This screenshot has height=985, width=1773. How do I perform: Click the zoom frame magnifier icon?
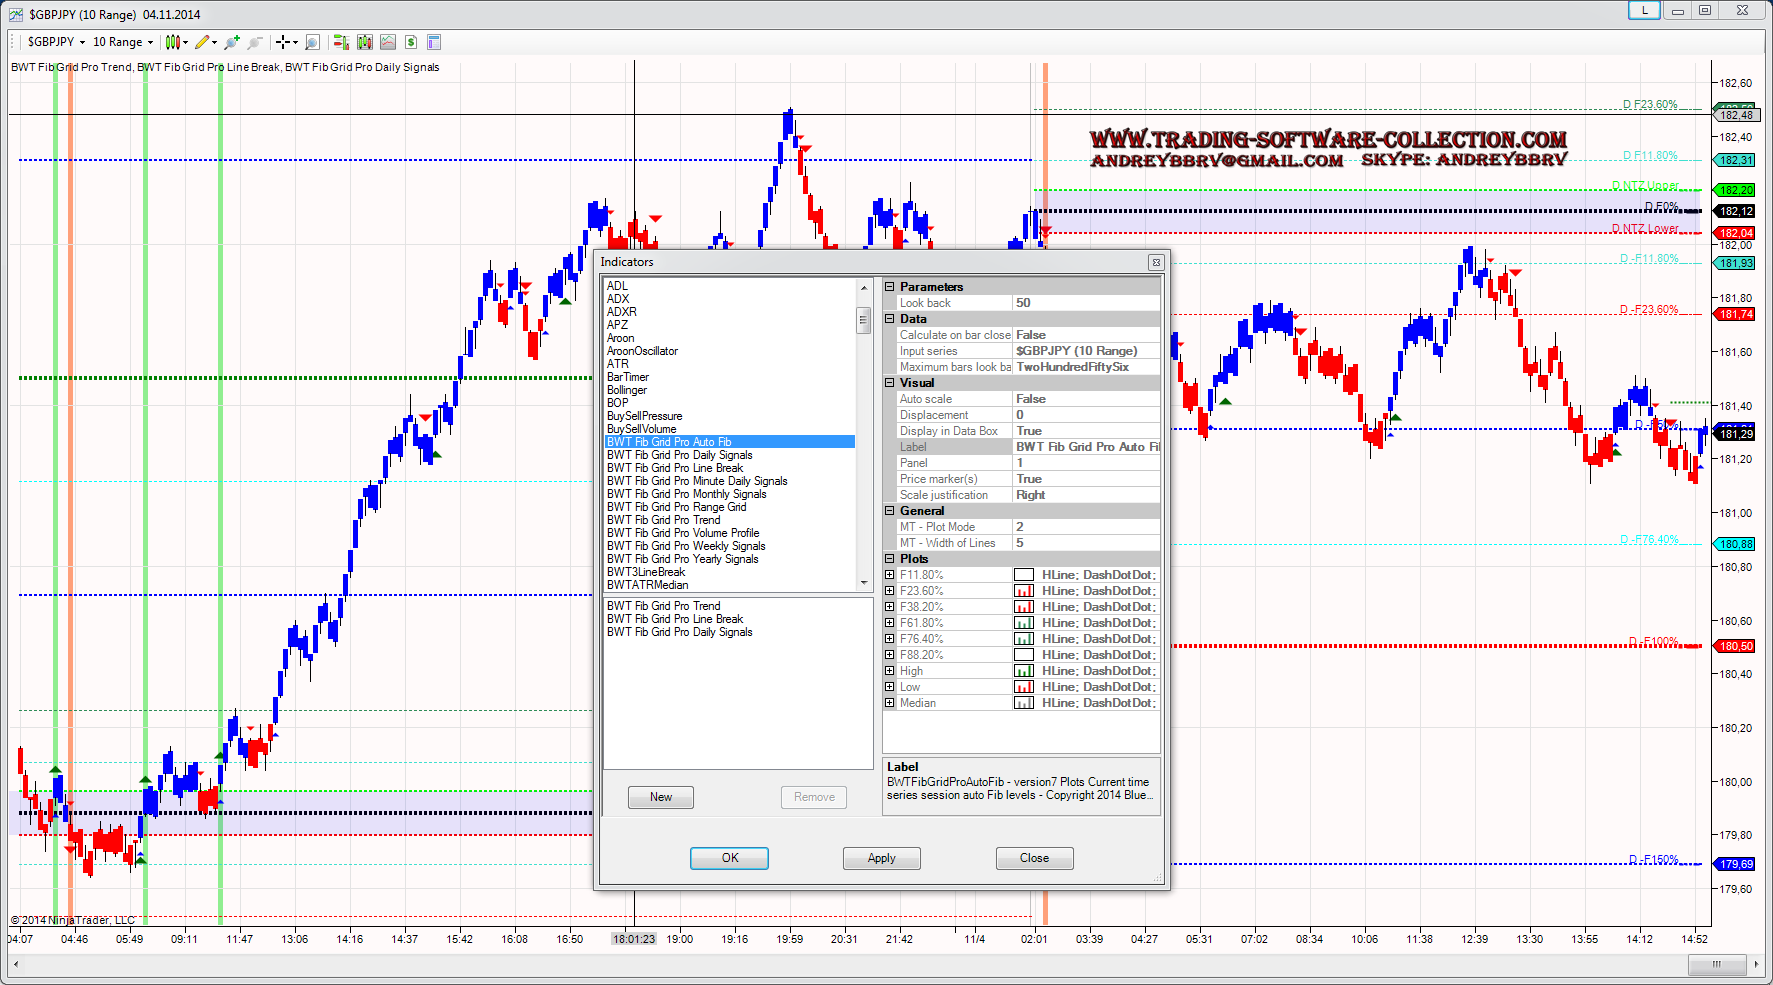point(312,42)
